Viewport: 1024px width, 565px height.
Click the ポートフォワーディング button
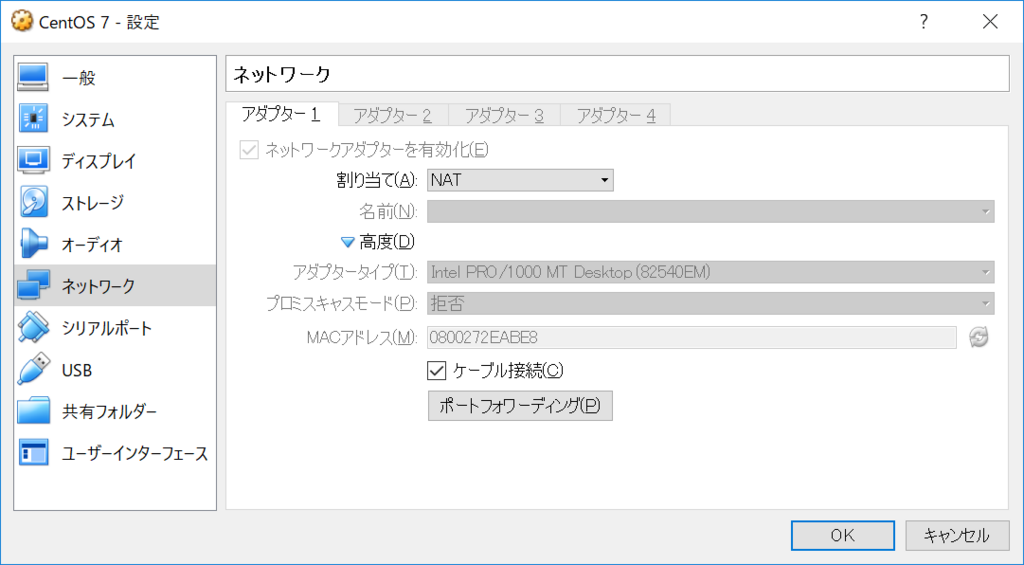520,406
